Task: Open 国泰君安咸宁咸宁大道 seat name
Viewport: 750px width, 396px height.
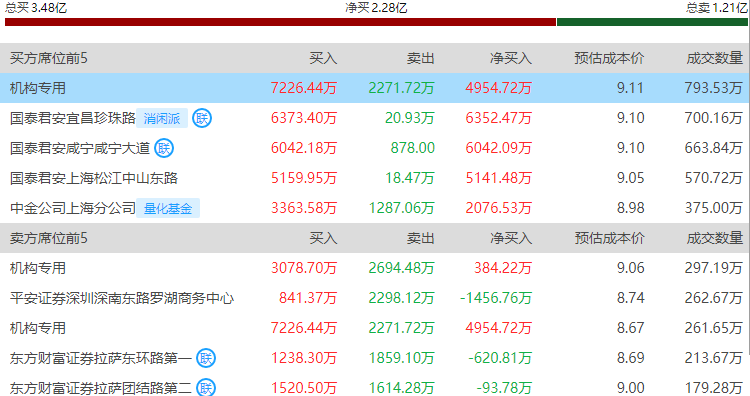Action: coord(80,148)
